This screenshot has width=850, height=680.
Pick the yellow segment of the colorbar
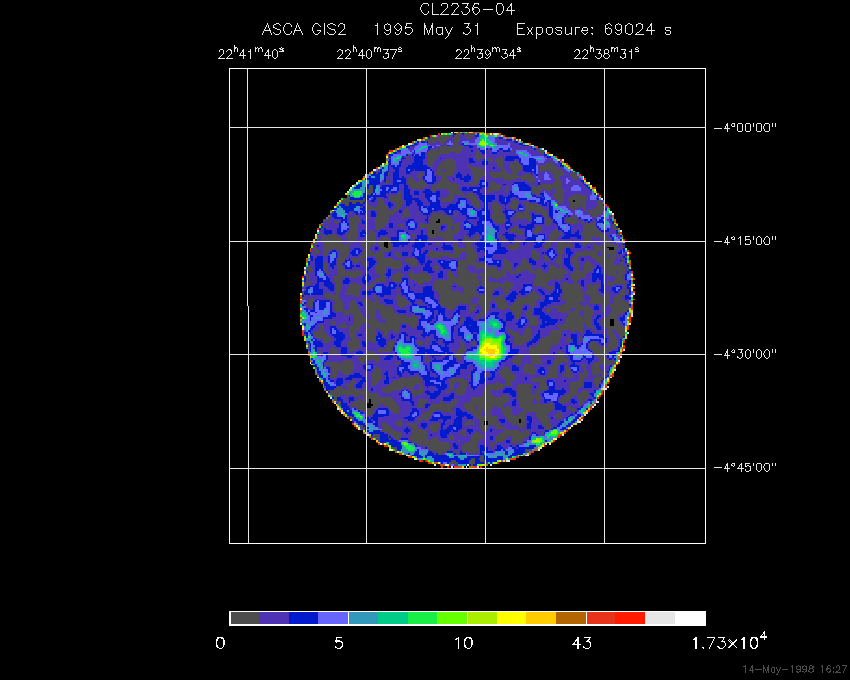[x=511, y=618]
